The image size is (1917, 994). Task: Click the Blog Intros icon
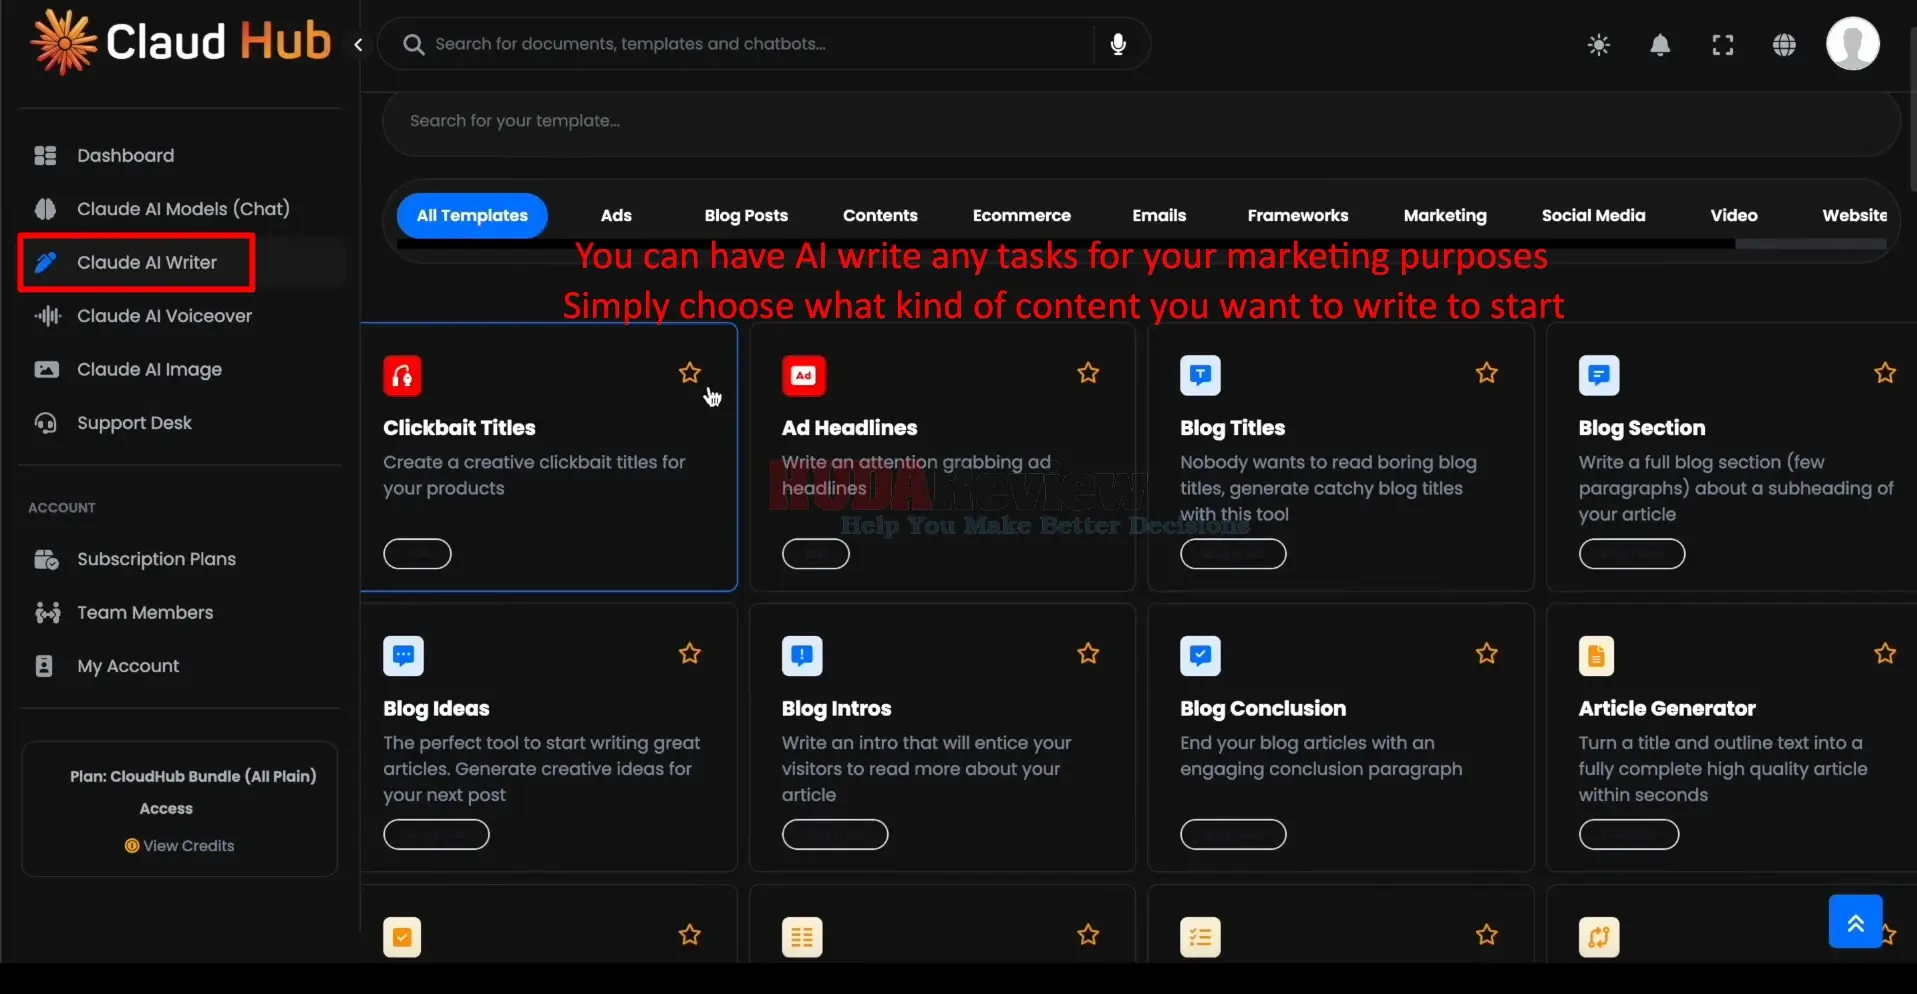(802, 656)
